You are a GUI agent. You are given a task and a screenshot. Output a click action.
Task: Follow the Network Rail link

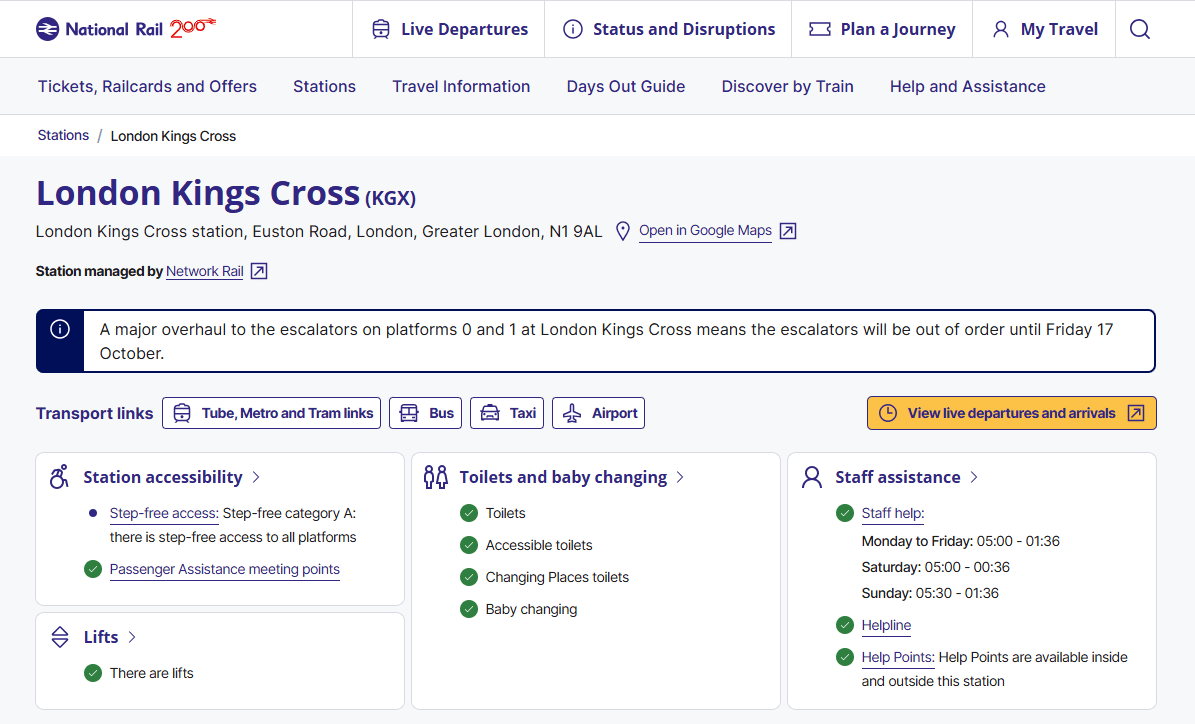[x=205, y=271]
